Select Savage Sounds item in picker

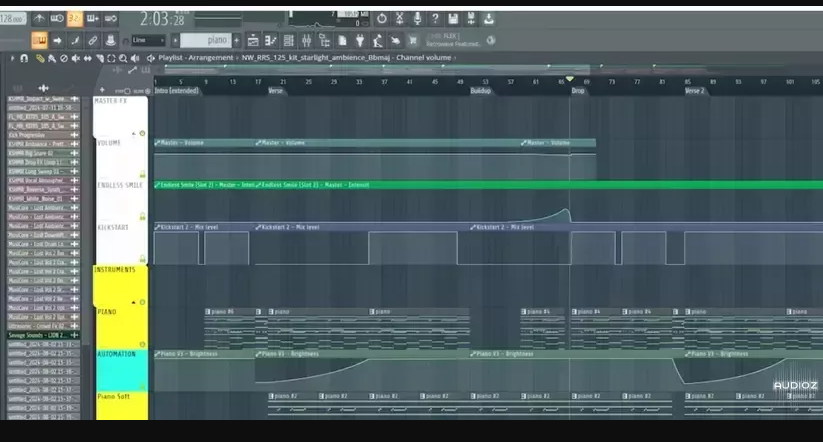point(43,335)
